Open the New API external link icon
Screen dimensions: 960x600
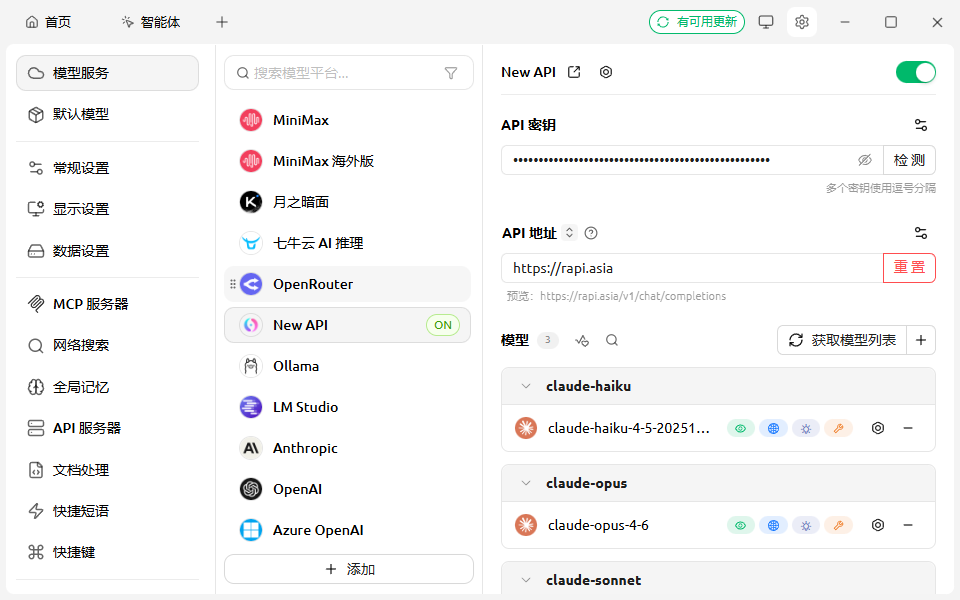pos(574,72)
